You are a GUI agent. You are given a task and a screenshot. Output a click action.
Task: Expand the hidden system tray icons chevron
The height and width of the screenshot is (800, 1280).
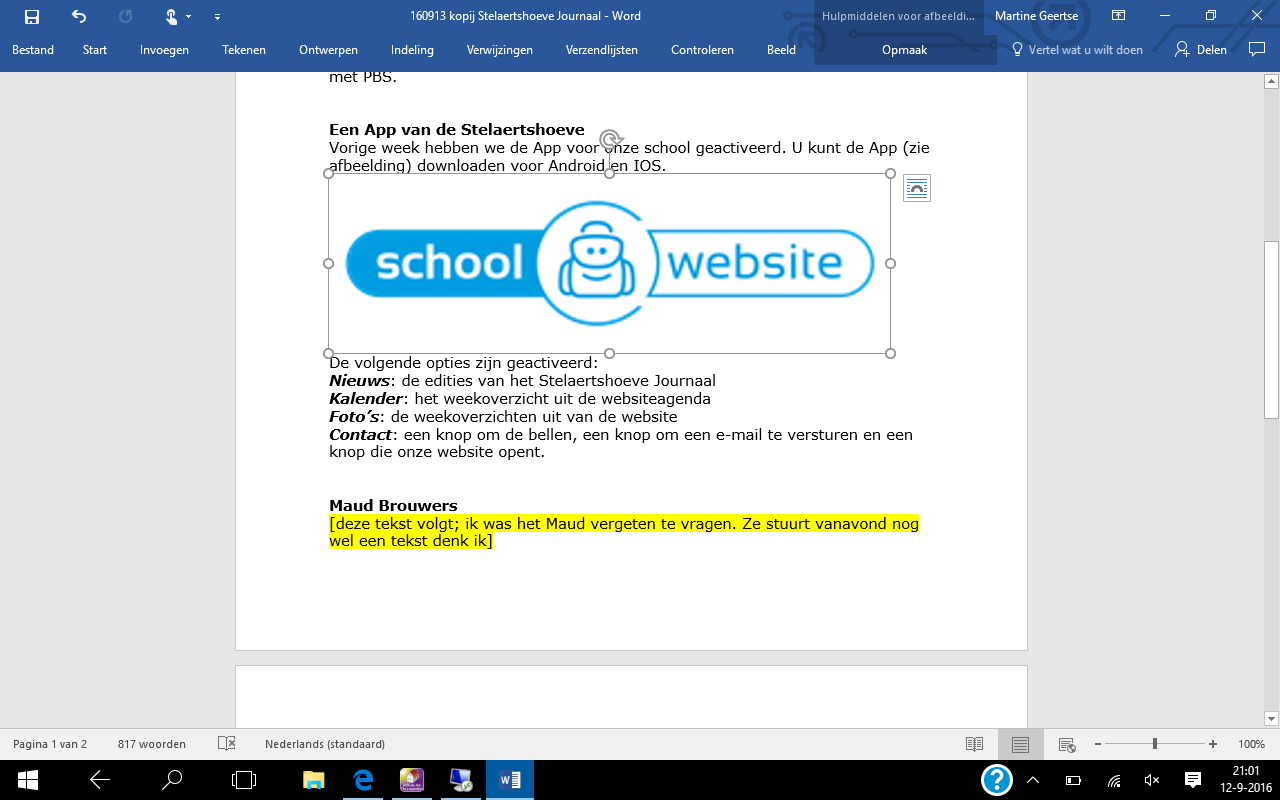(1033, 779)
